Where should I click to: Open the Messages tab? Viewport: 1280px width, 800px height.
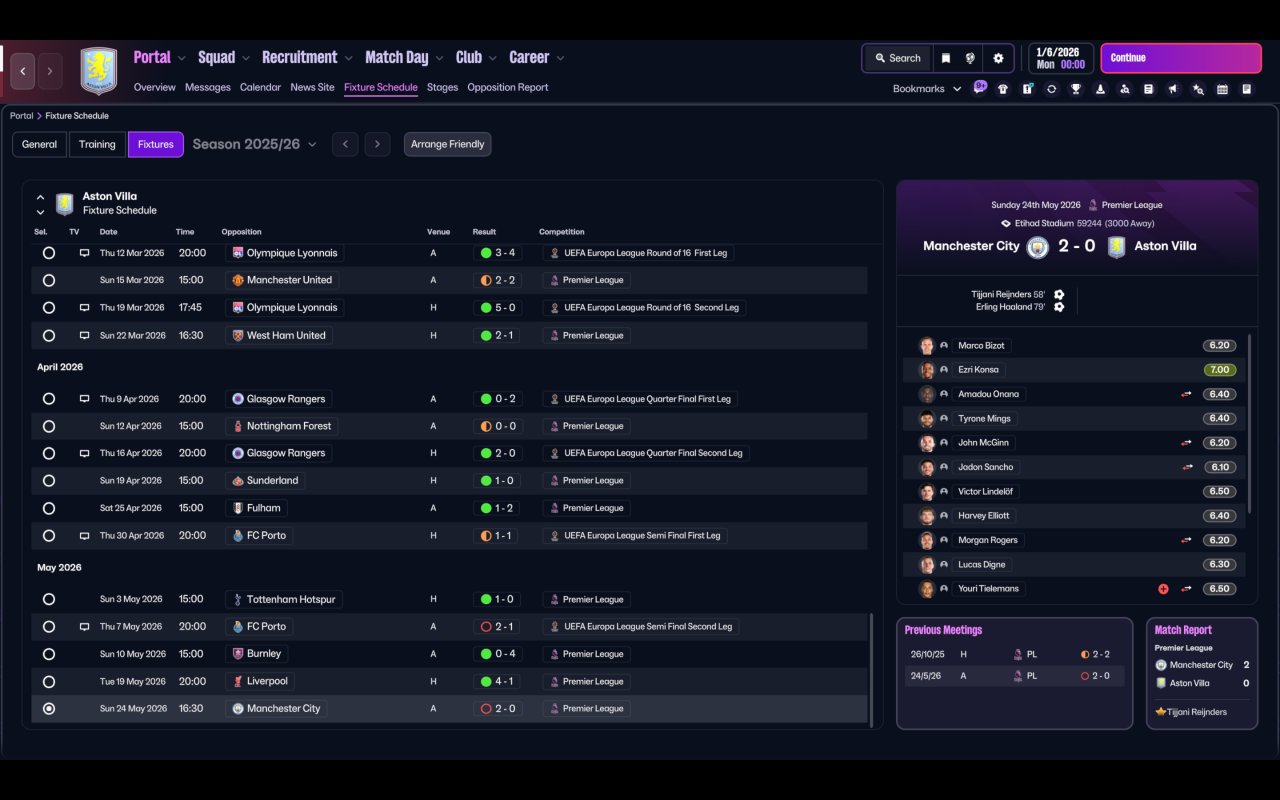208,87
